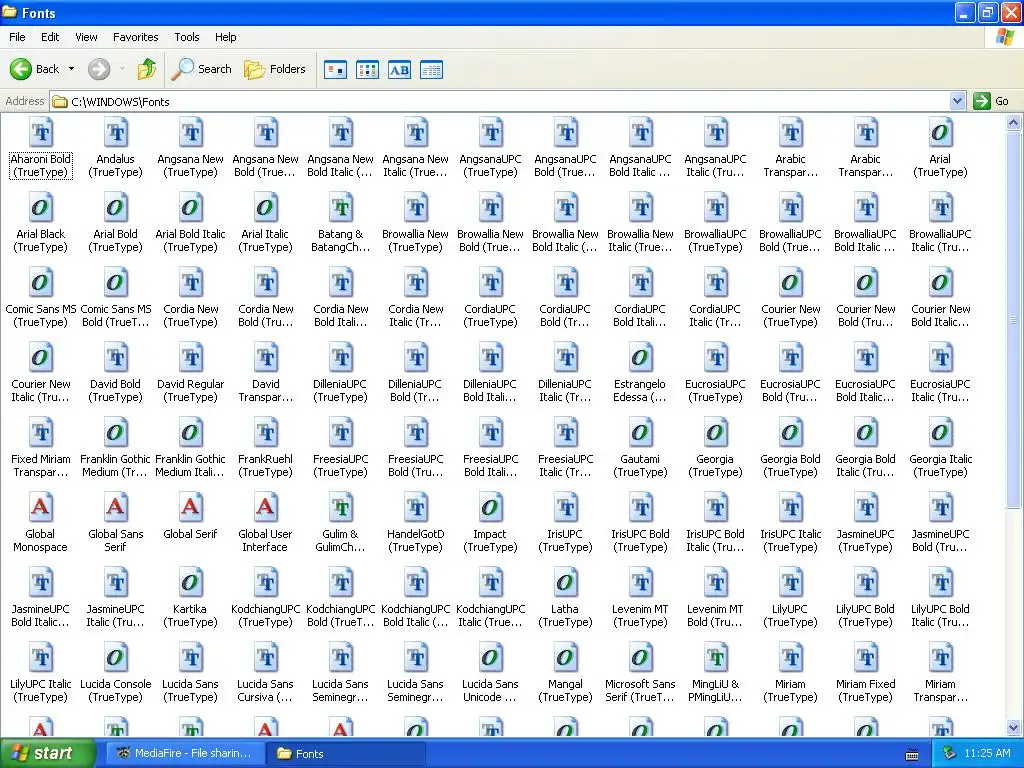Select the Estrangelo Edessa font icon
1024x768 pixels.
[x=640, y=359]
